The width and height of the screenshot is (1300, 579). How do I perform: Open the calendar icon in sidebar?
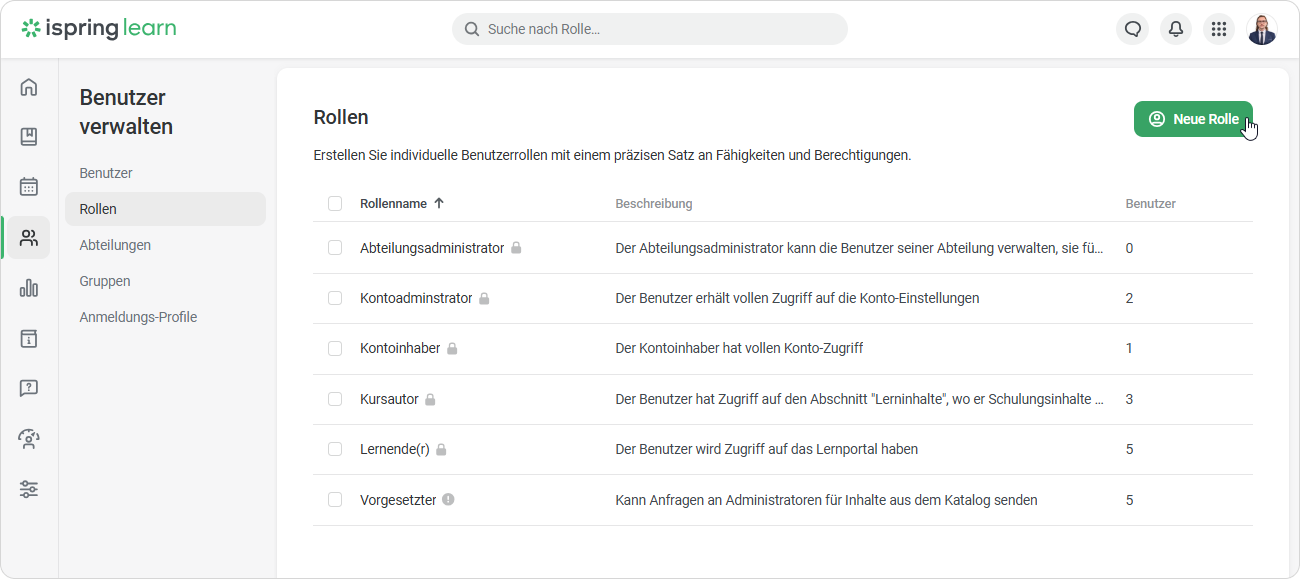pyautogui.click(x=29, y=187)
